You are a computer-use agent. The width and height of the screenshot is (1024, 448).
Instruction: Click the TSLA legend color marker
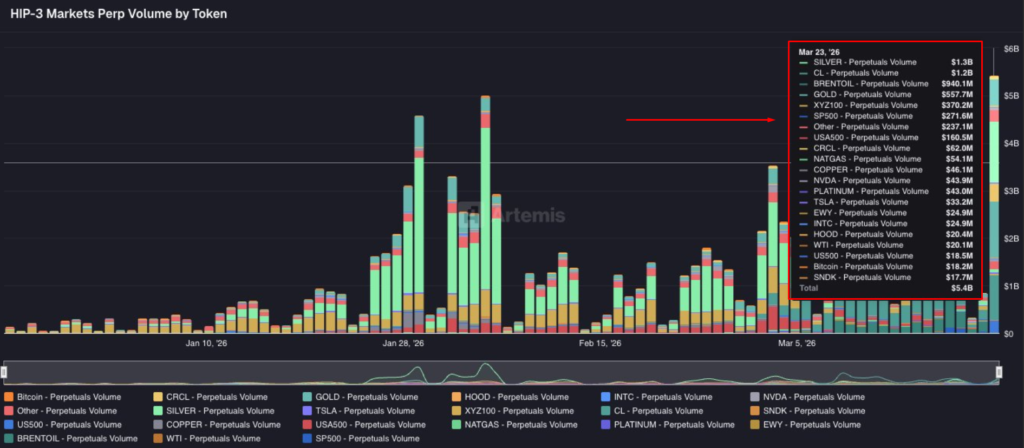(307, 411)
